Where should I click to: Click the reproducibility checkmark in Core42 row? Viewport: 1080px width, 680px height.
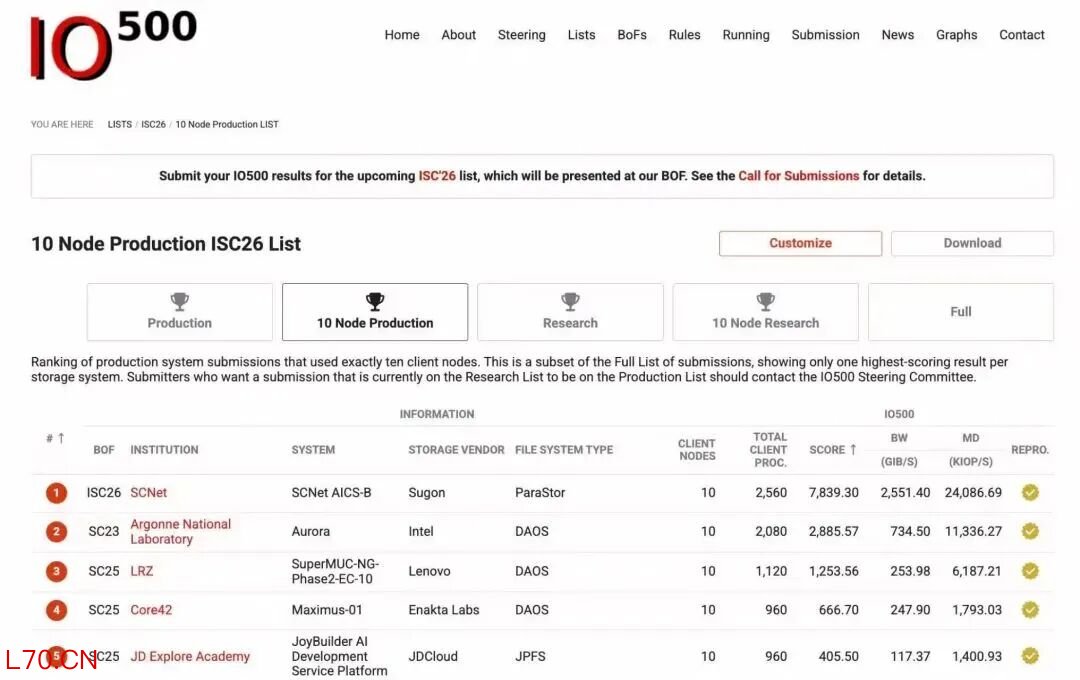[1030, 609]
